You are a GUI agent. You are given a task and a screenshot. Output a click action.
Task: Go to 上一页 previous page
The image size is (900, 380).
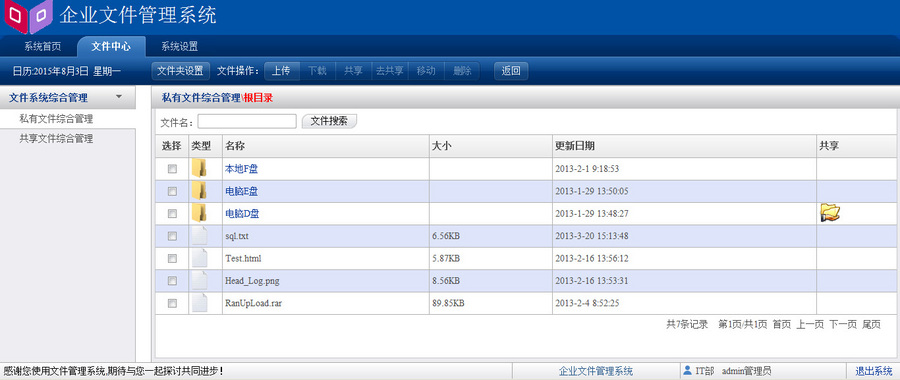(x=810, y=325)
